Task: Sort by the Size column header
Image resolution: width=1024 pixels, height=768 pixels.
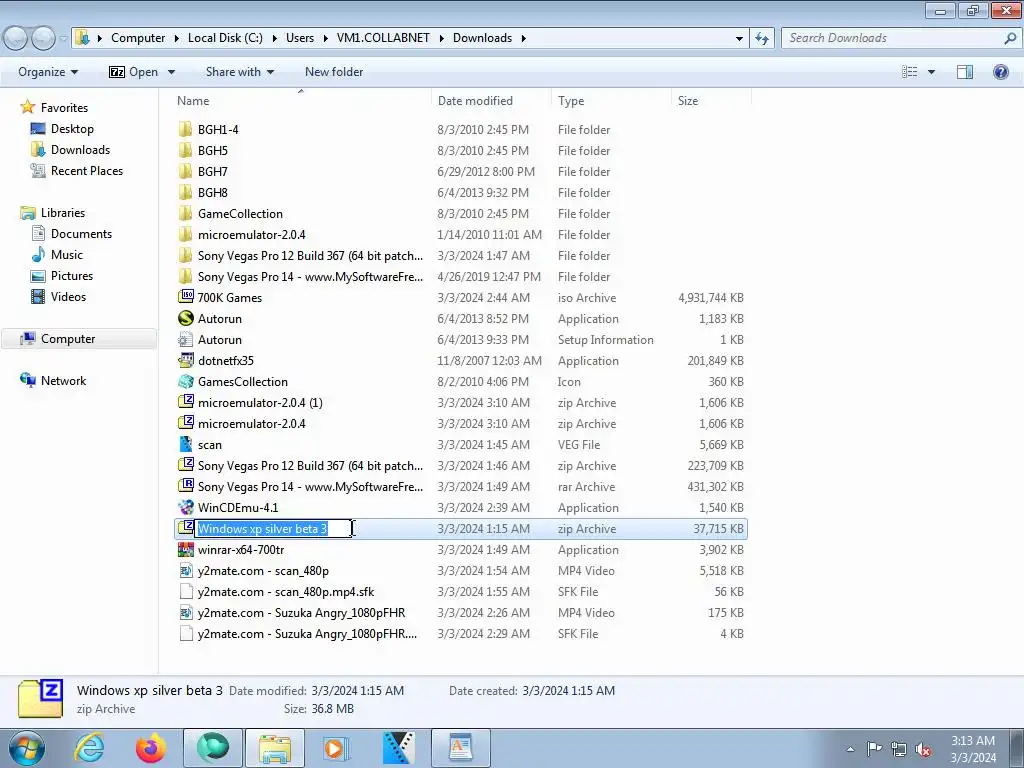Action: 711,101
